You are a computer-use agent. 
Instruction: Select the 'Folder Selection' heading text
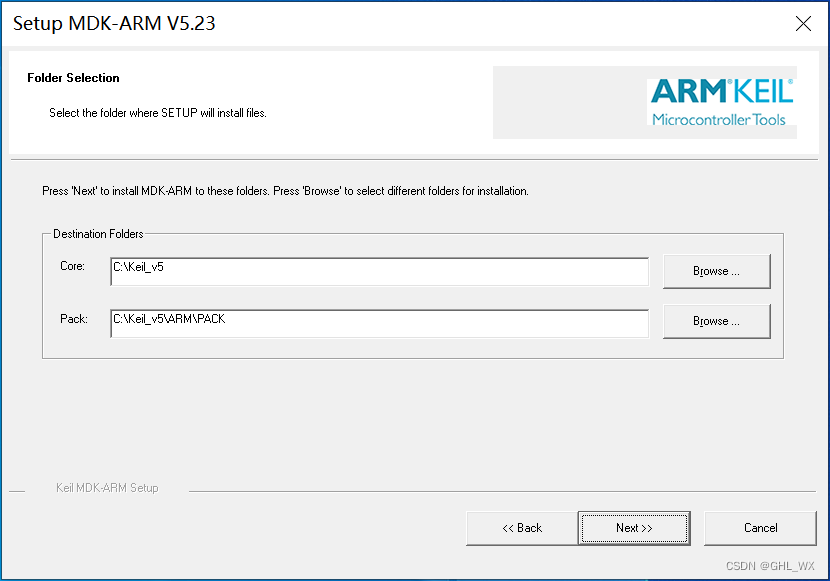pos(73,78)
